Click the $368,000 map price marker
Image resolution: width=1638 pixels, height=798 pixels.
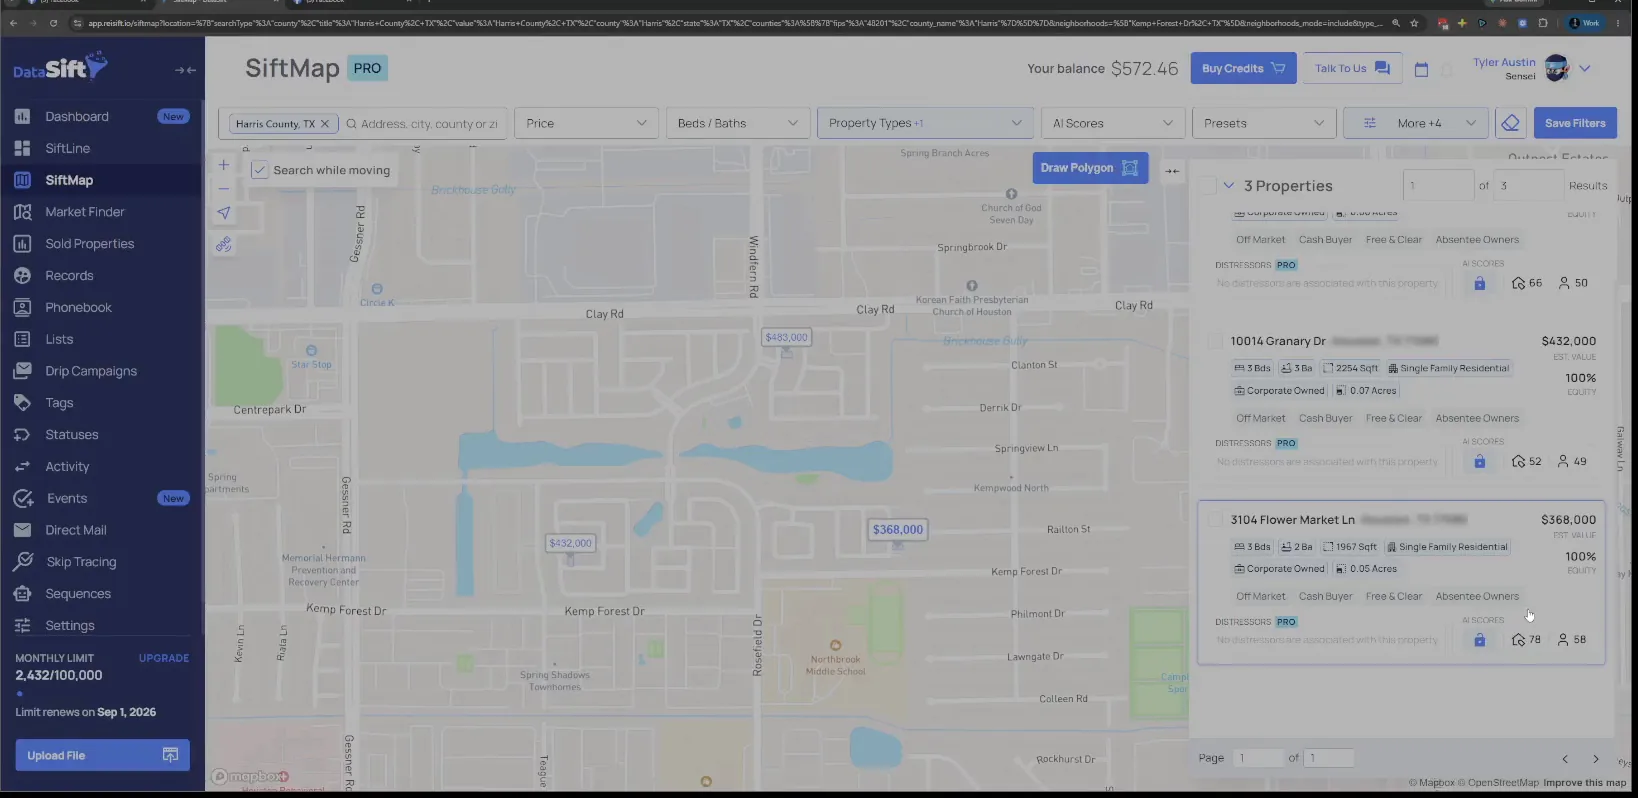tap(898, 530)
